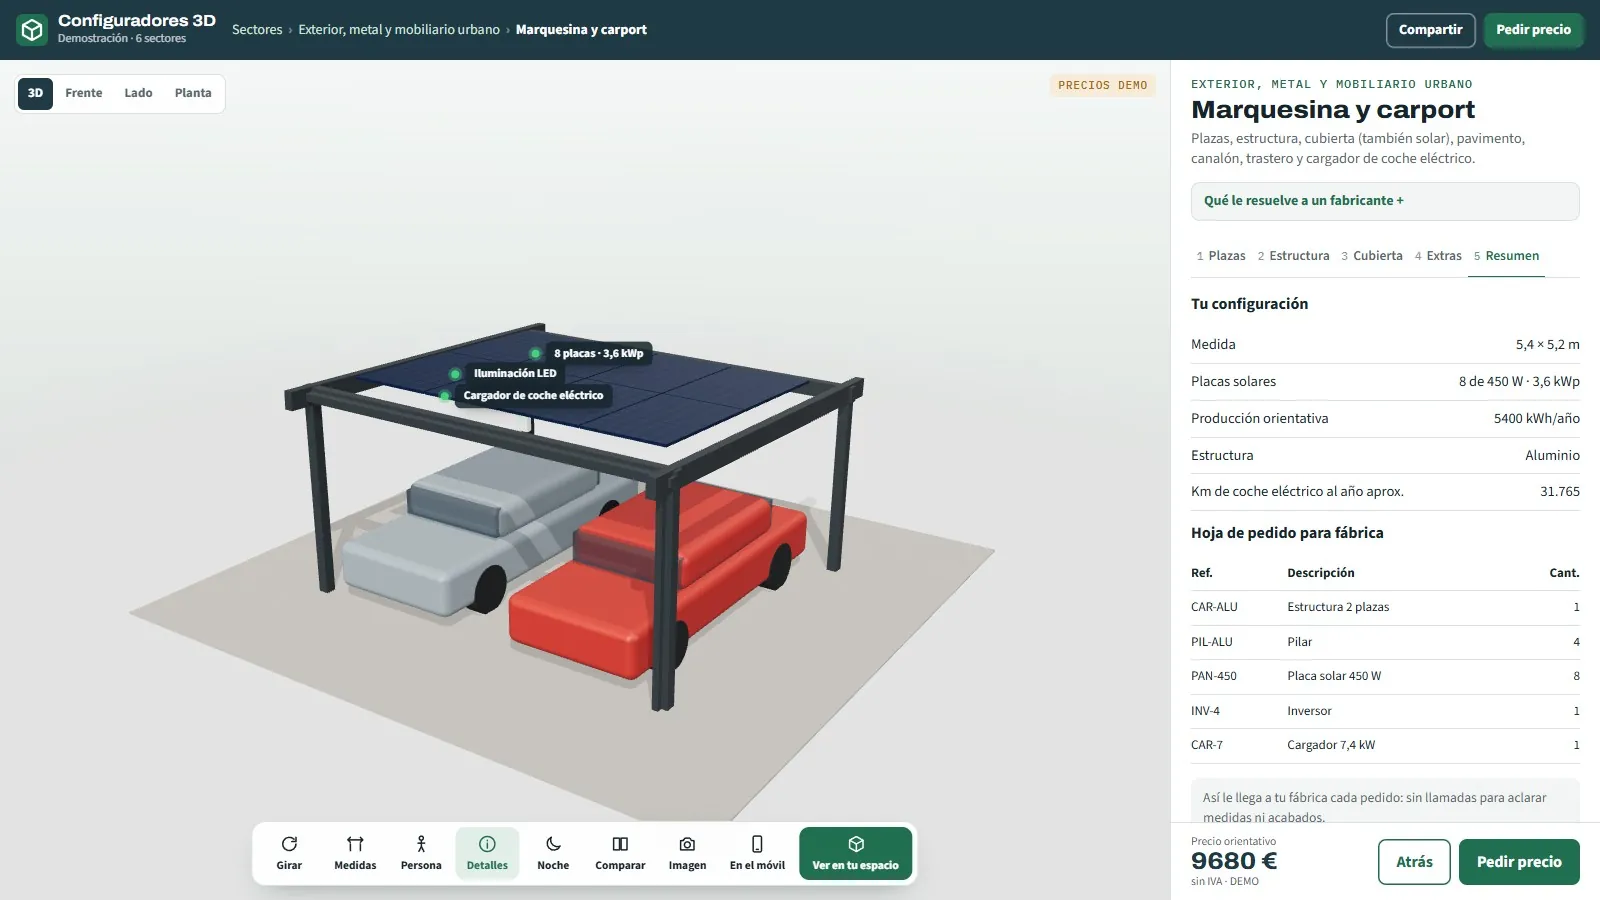Expand Qué le resuelve a un fabricante

[x=1385, y=201]
